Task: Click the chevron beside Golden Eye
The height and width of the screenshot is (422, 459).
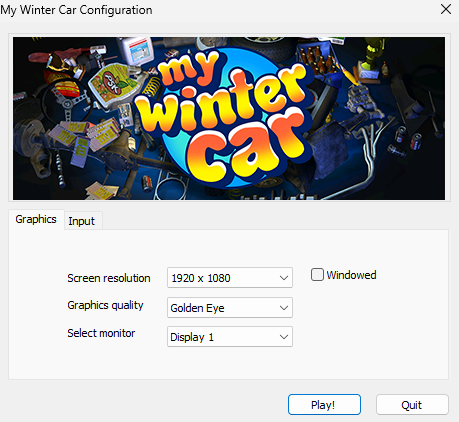Action: [284, 308]
